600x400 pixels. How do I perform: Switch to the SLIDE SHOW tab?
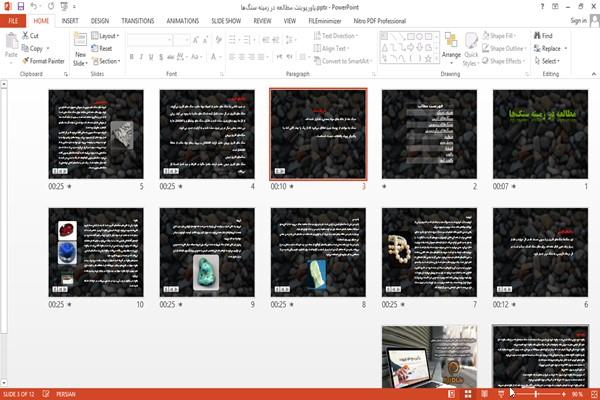tap(226, 21)
